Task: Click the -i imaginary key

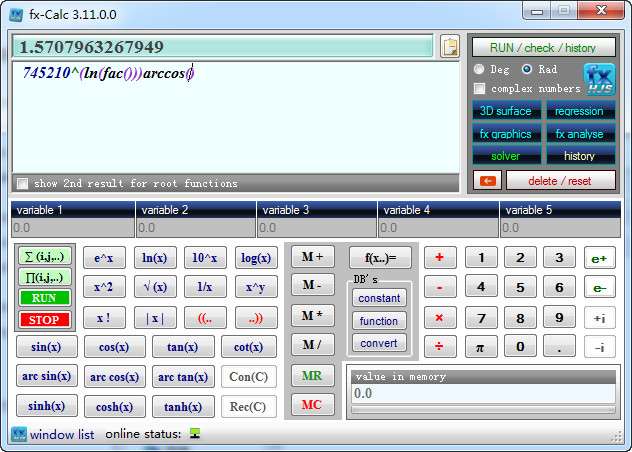Action: point(599,346)
